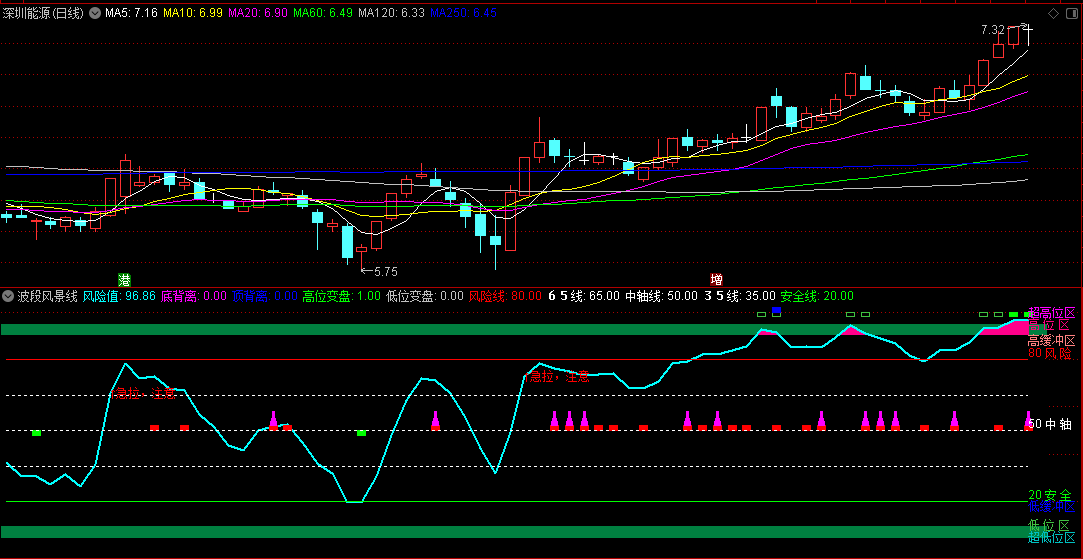
Task: Click the 安全线 20.00 green label
Action: pyautogui.click(x=817, y=296)
